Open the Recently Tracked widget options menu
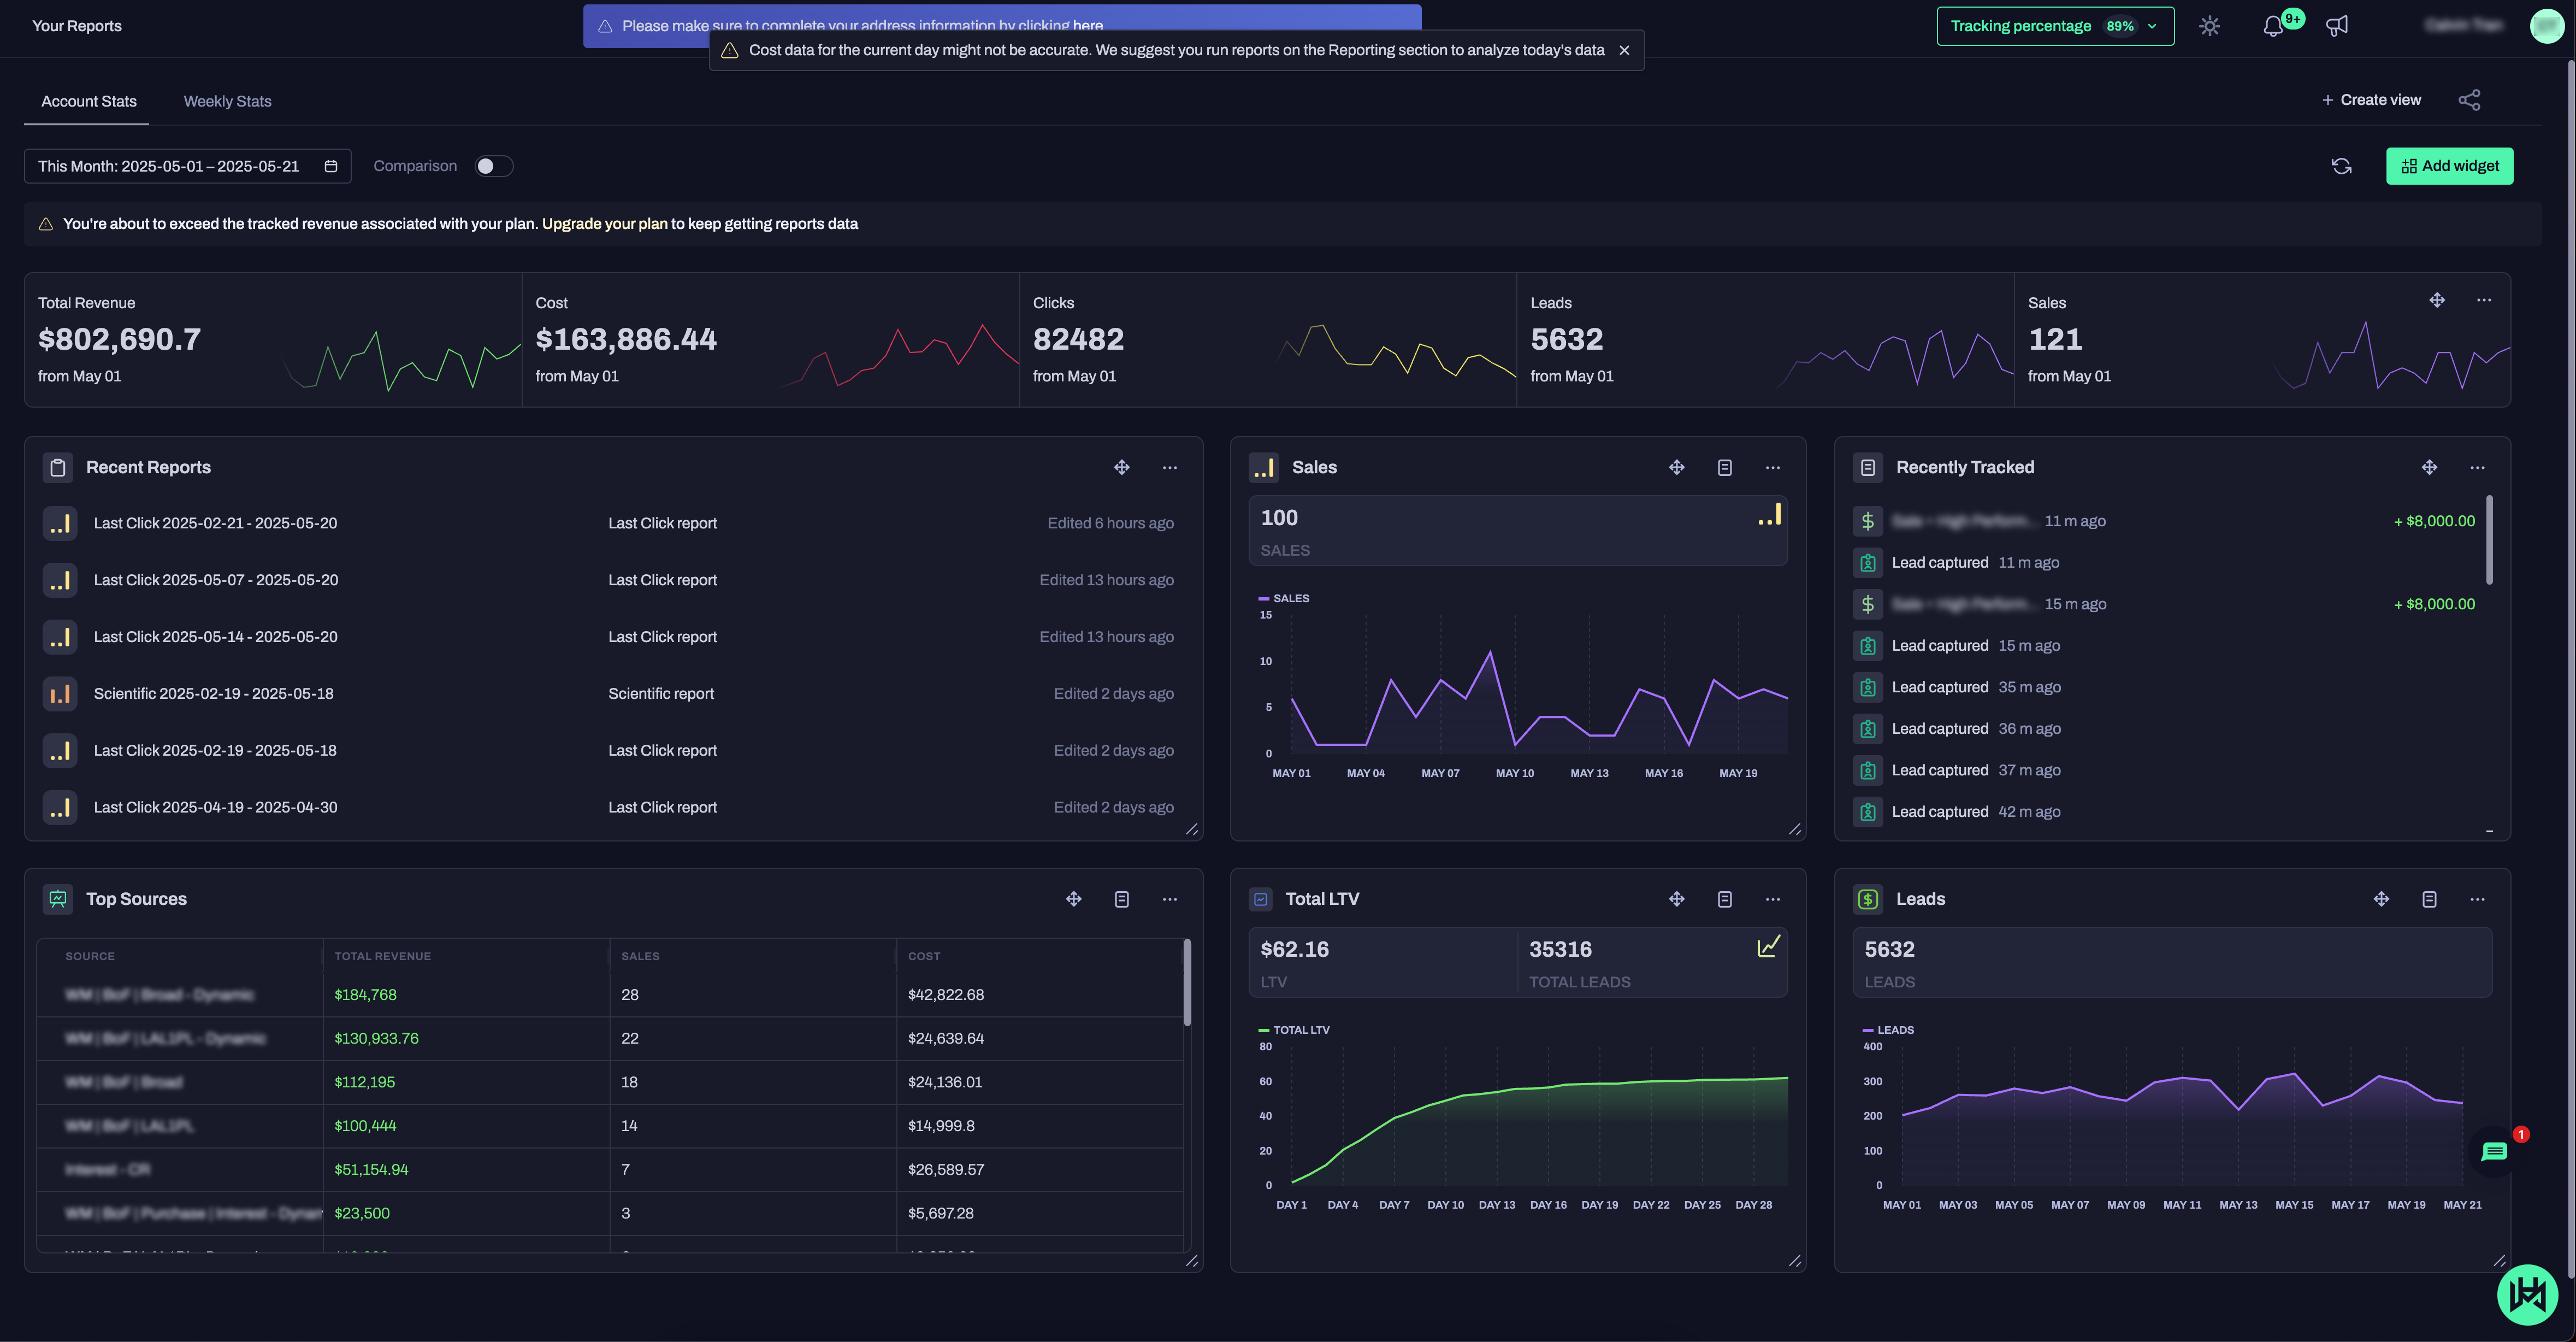 (2477, 467)
